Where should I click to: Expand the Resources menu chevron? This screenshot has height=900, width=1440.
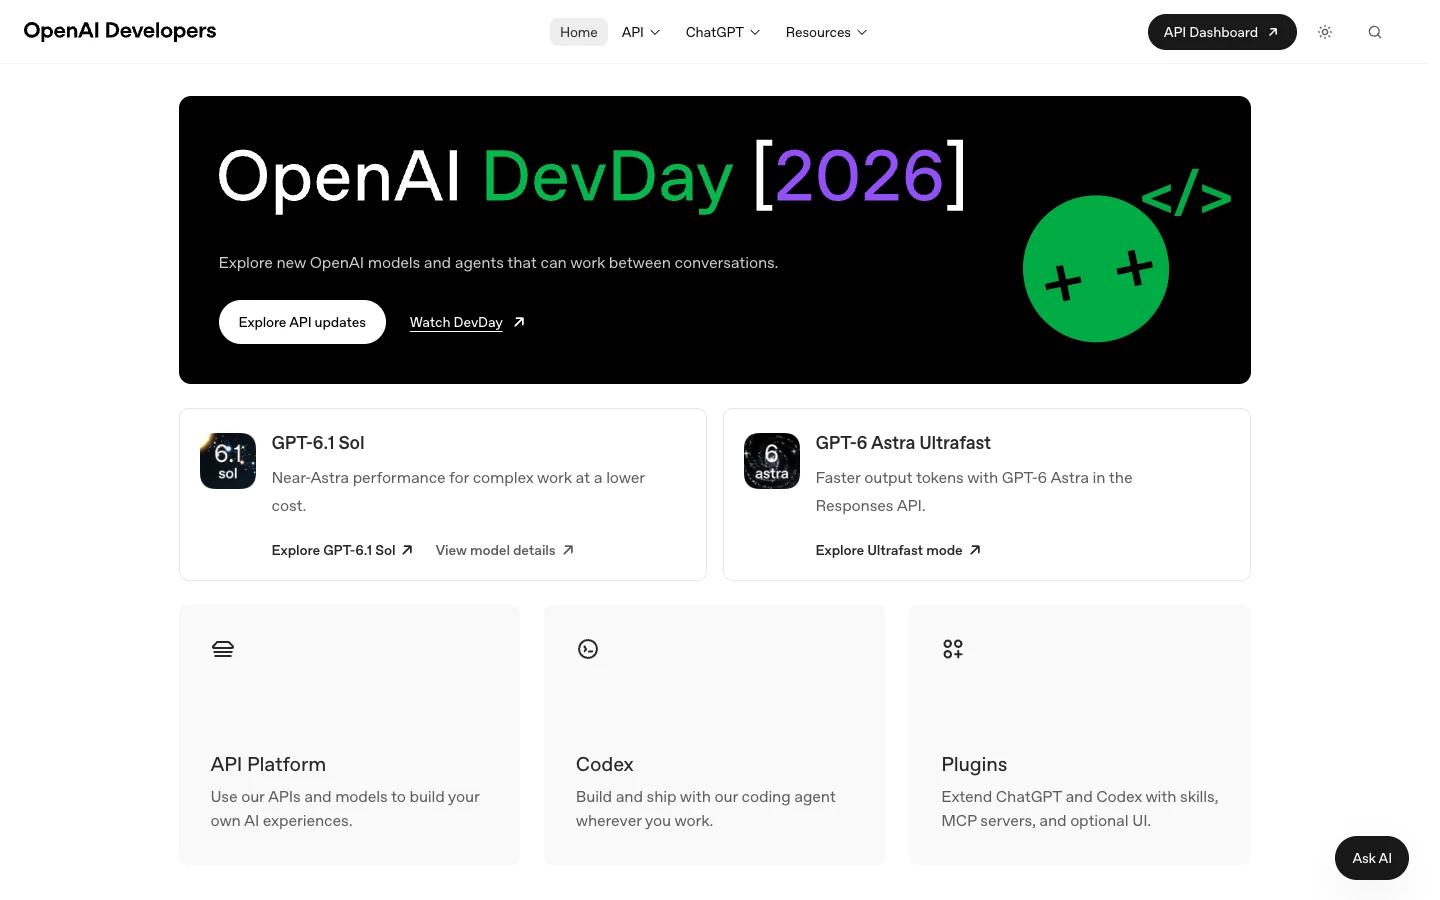point(862,32)
